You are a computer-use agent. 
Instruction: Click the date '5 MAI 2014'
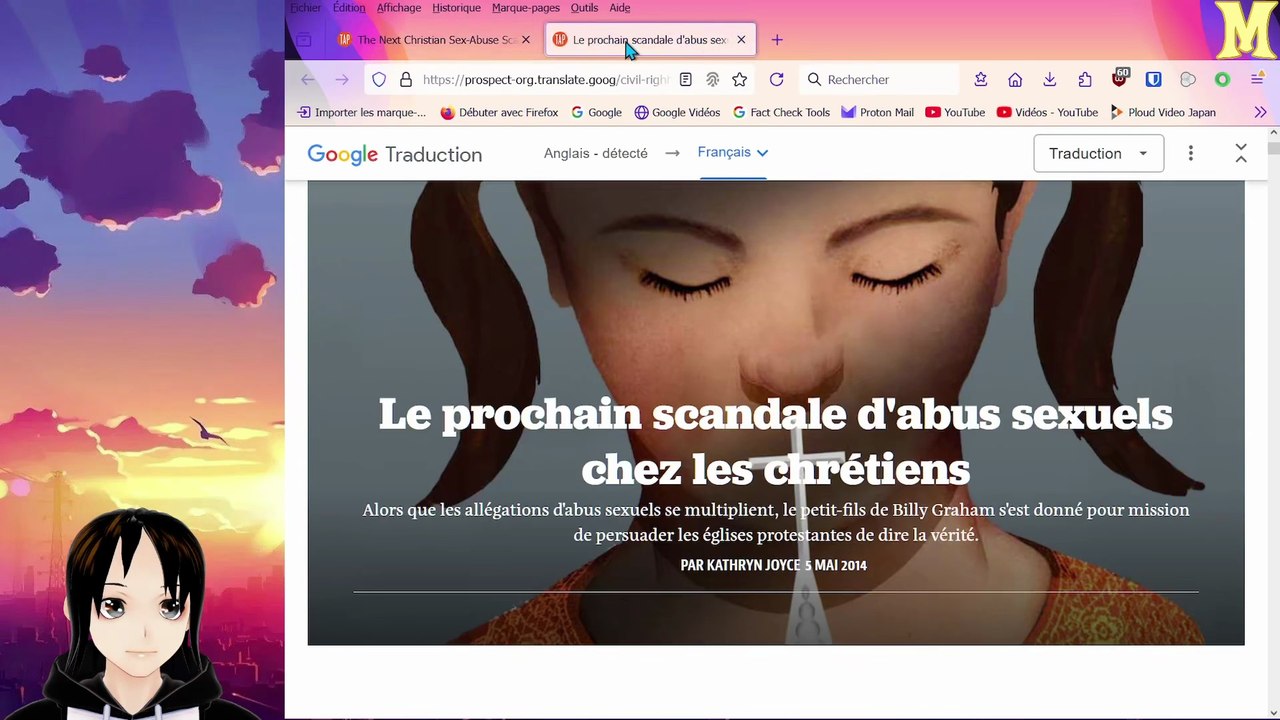tap(836, 565)
